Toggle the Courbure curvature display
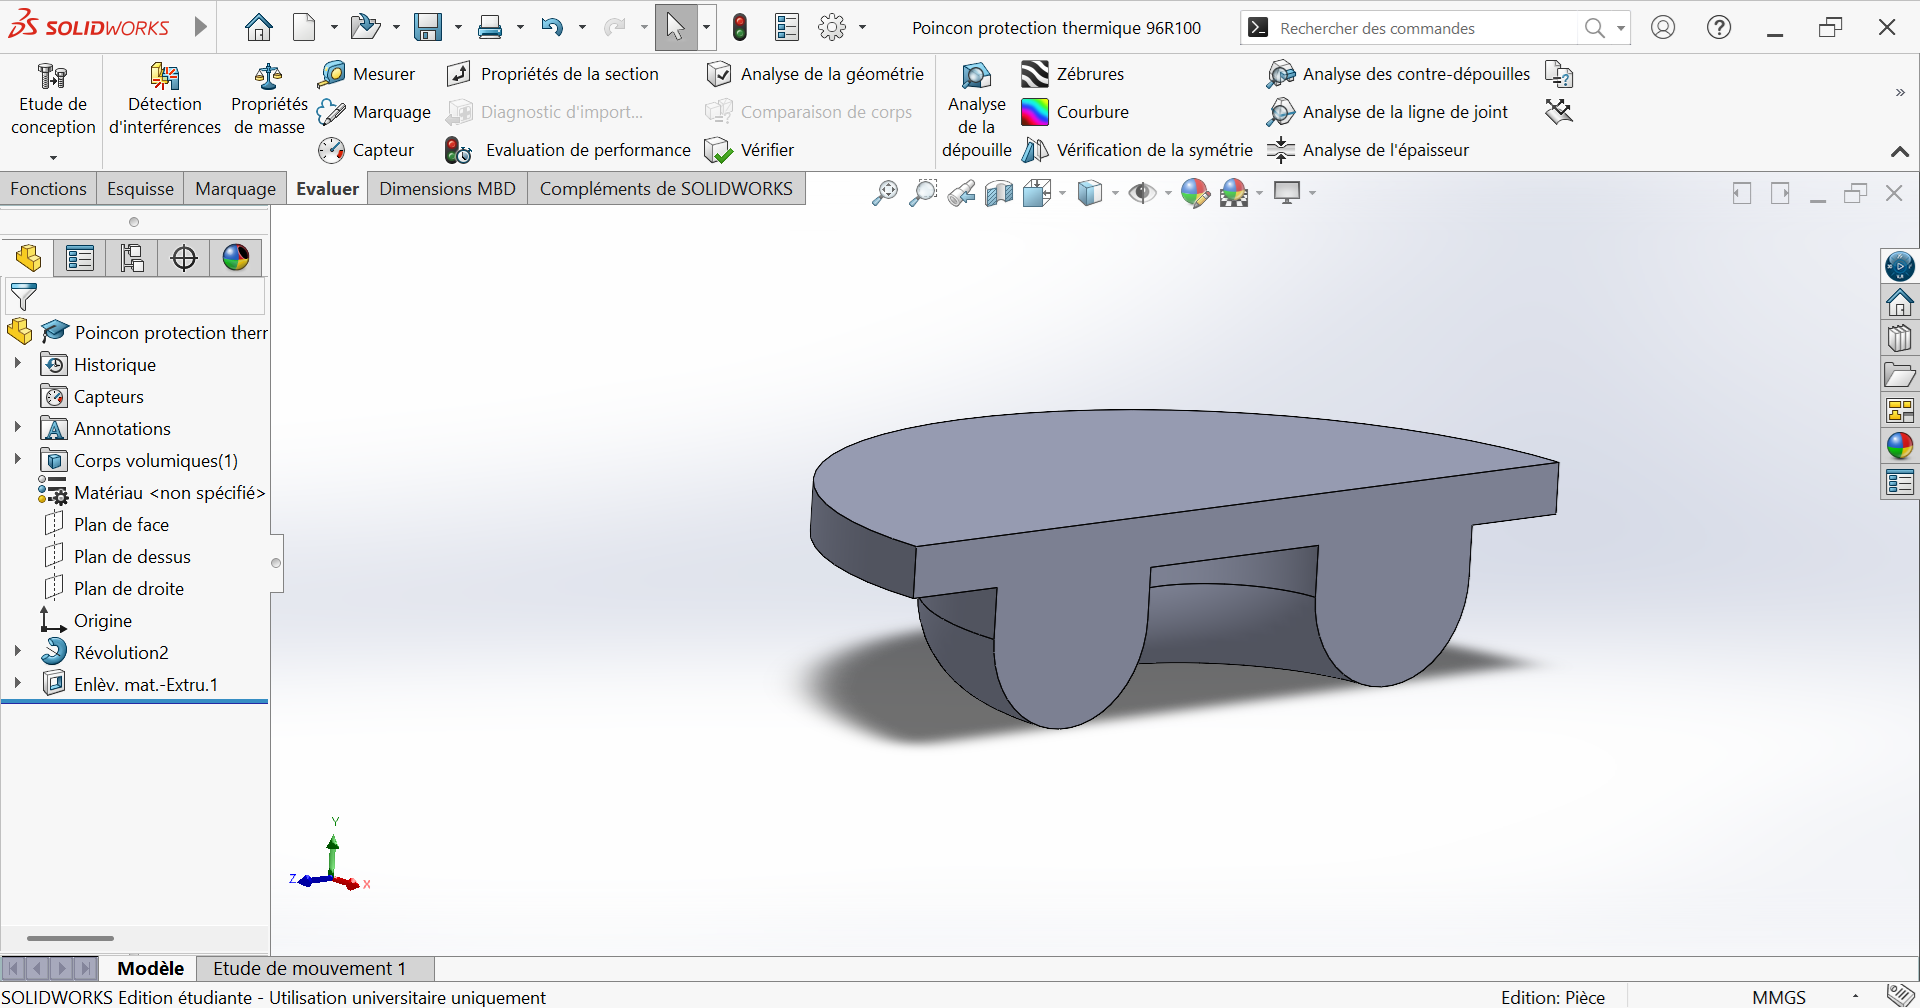1920x1008 pixels. [1035, 112]
